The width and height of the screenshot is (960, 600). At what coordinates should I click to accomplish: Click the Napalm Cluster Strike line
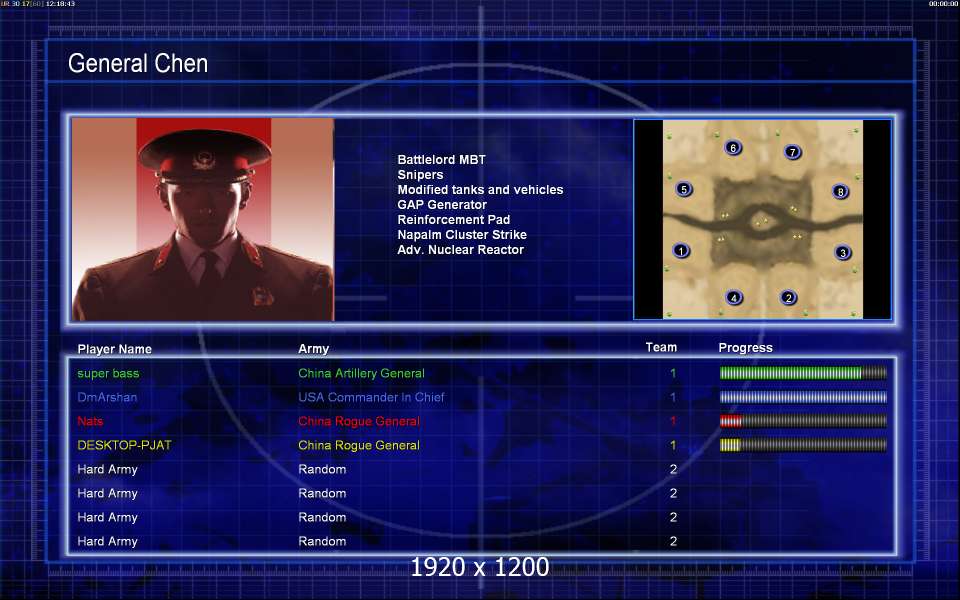click(x=462, y=234)
